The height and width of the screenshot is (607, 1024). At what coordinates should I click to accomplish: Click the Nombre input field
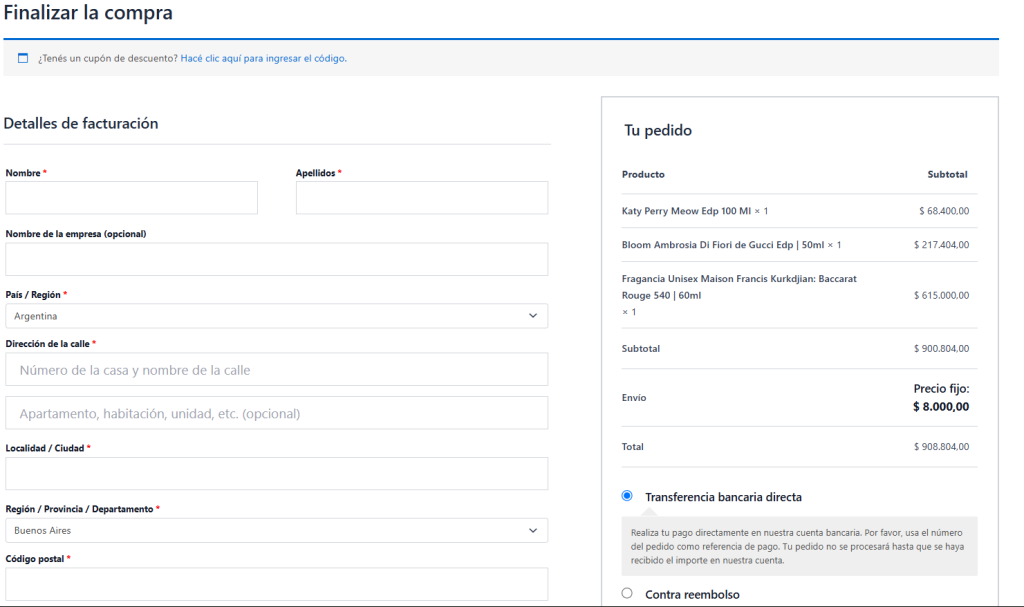click(131, 198)
